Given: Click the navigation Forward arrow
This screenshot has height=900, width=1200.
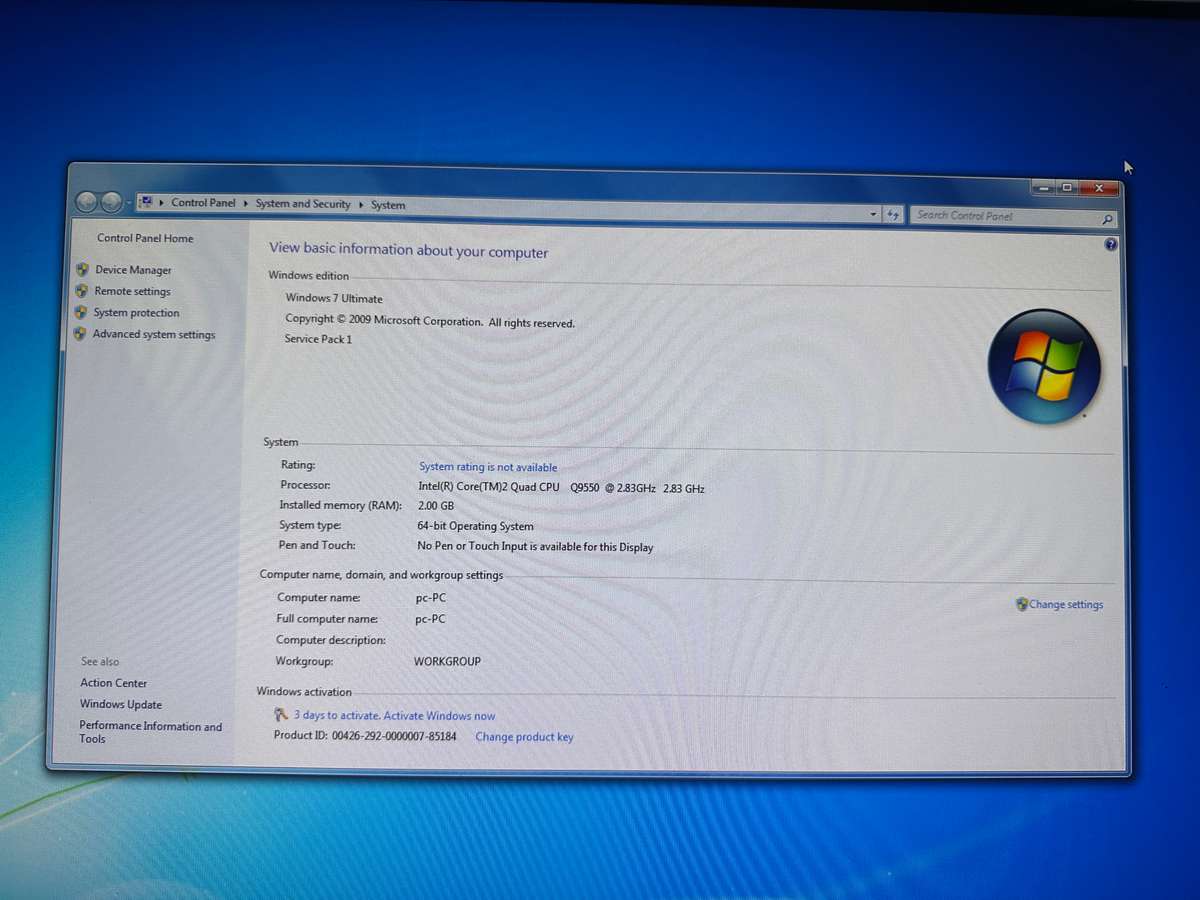Looking at the screenshot, I should [x=112, y=201].
